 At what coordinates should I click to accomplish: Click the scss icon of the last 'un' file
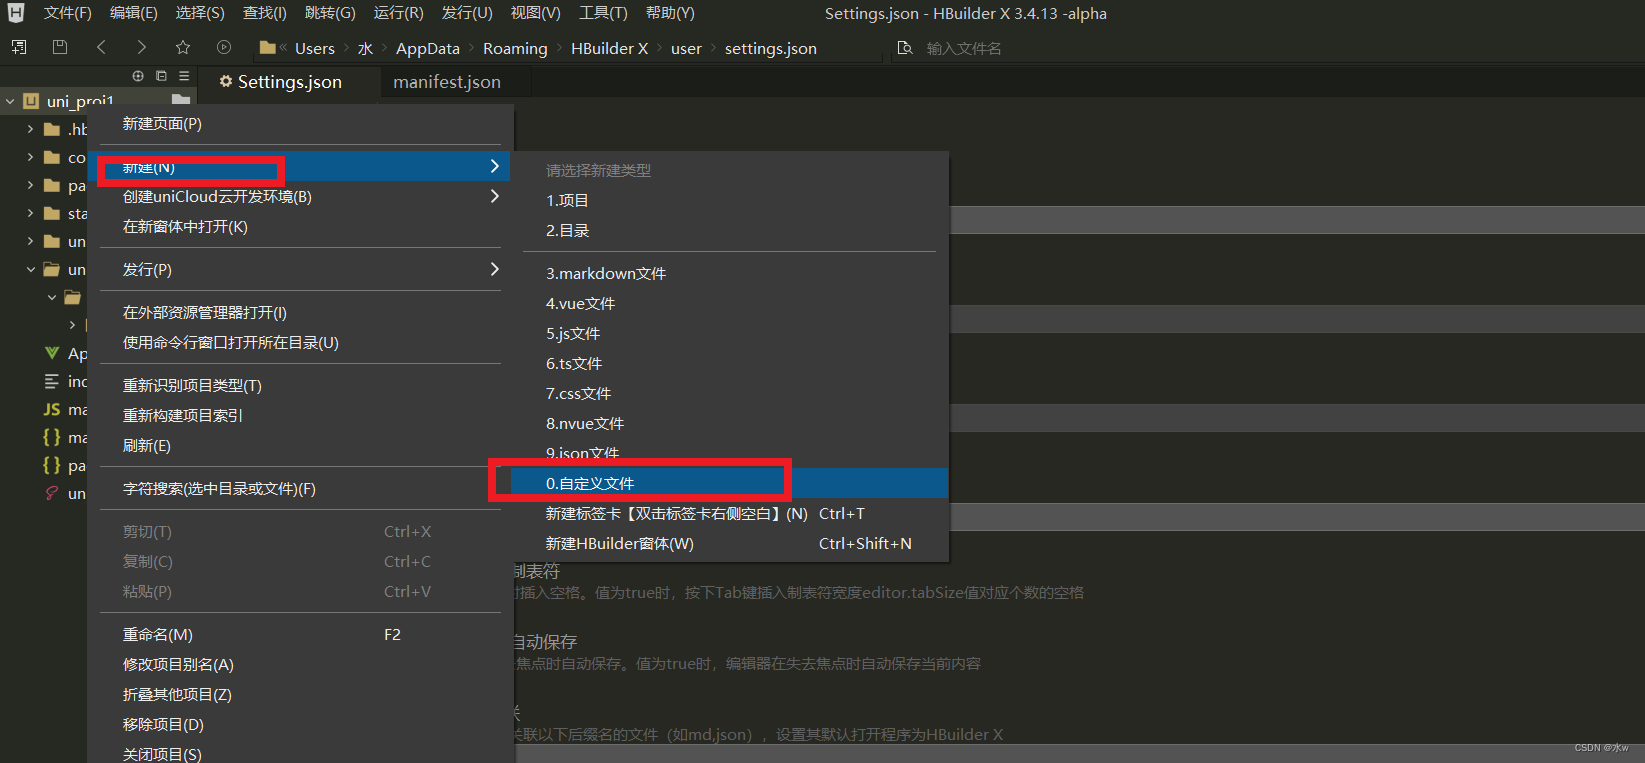click(52, 493)
